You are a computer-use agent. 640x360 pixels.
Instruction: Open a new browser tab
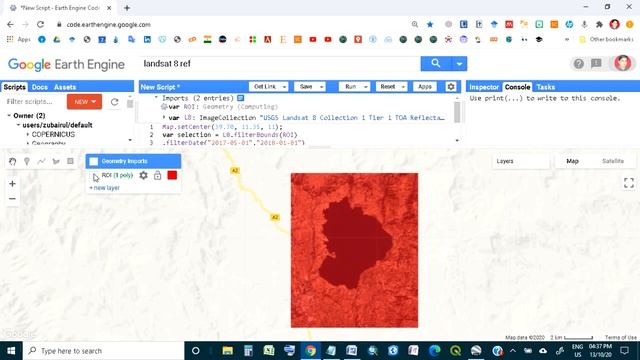127,8
